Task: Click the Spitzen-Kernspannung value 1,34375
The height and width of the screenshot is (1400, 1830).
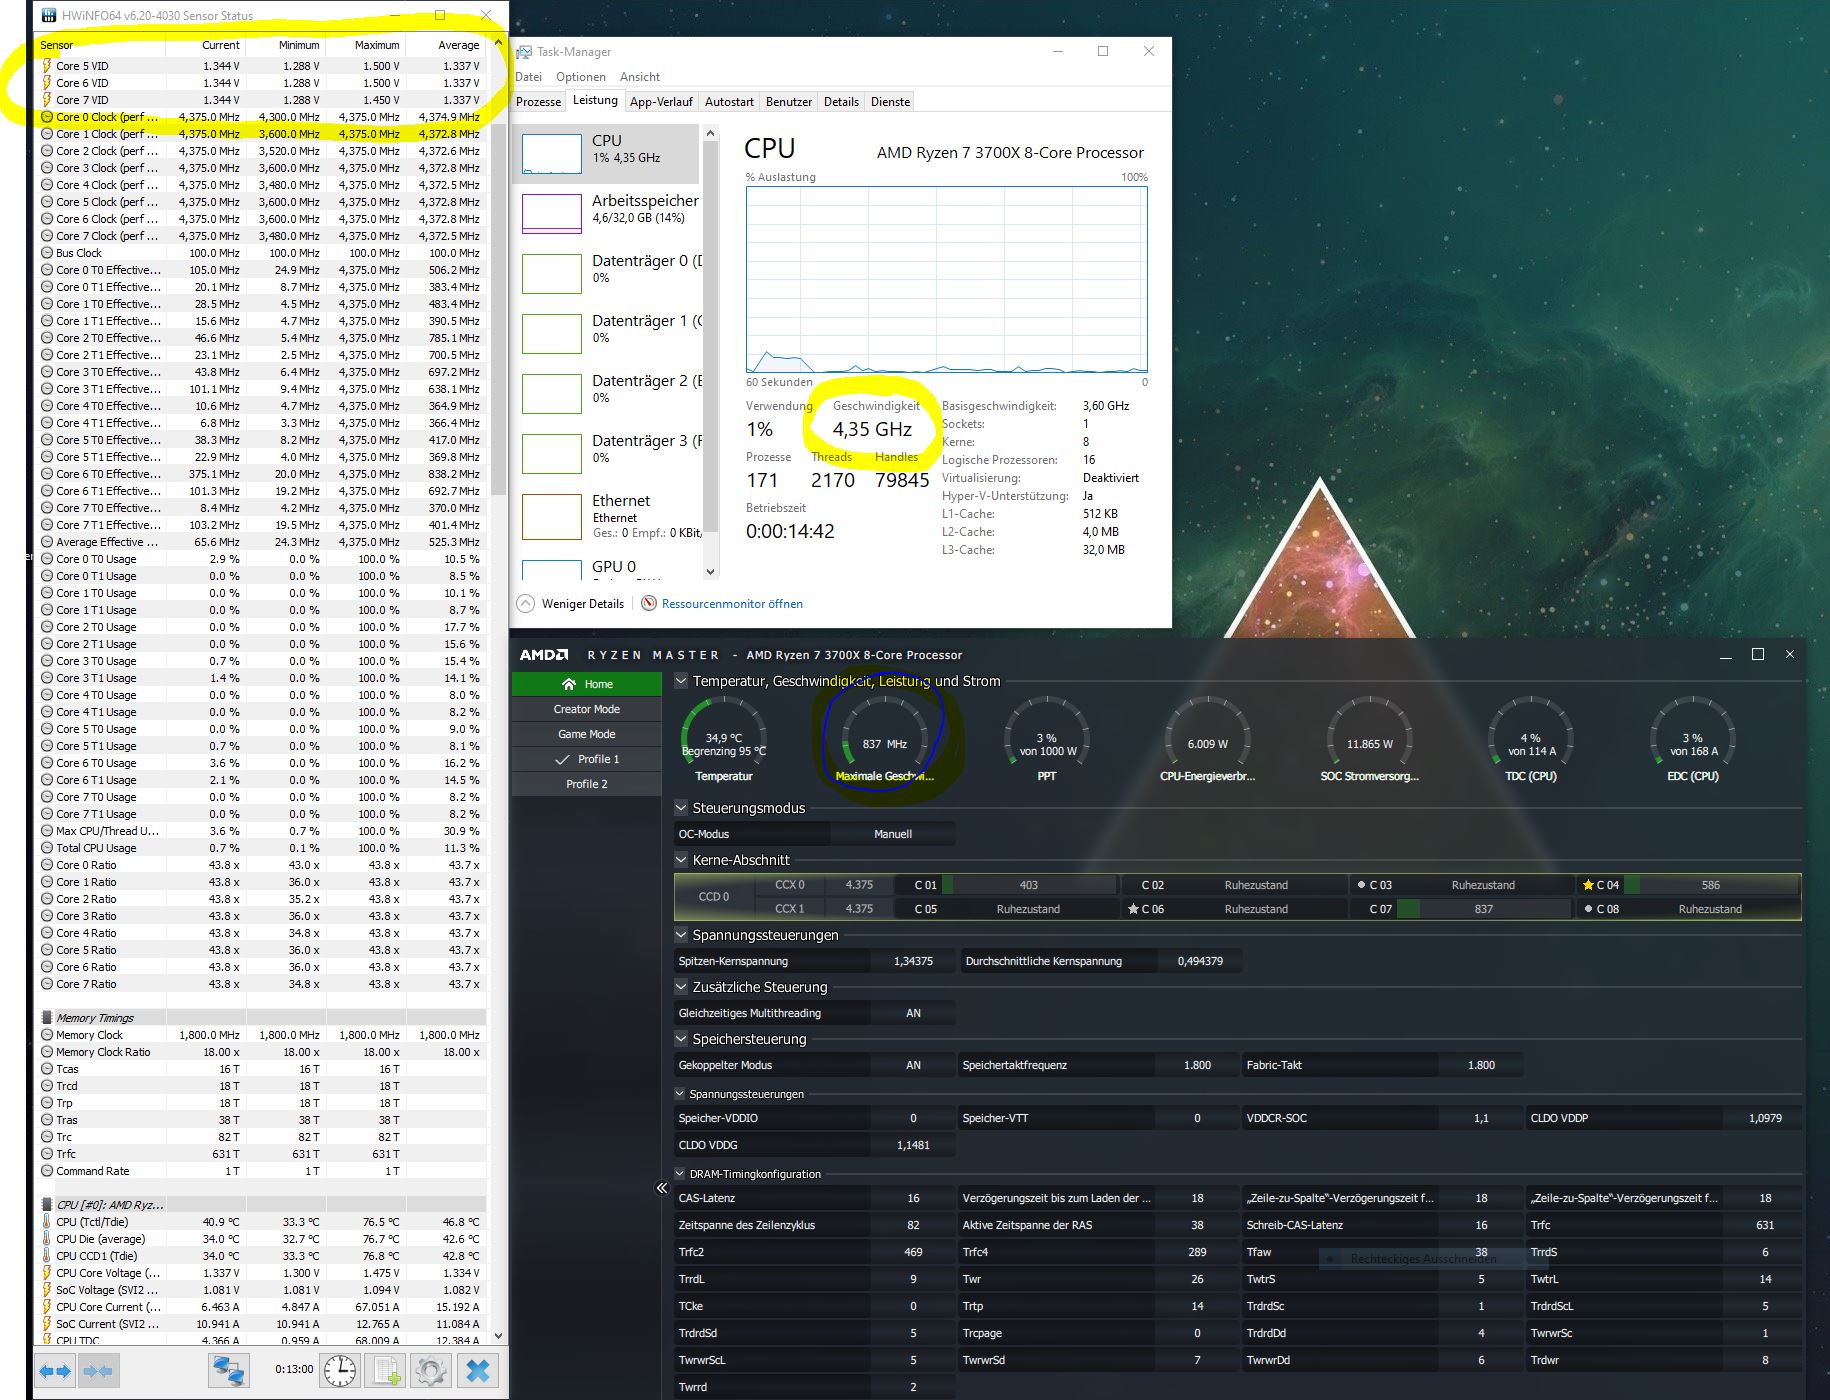Action: coord(913,961)
